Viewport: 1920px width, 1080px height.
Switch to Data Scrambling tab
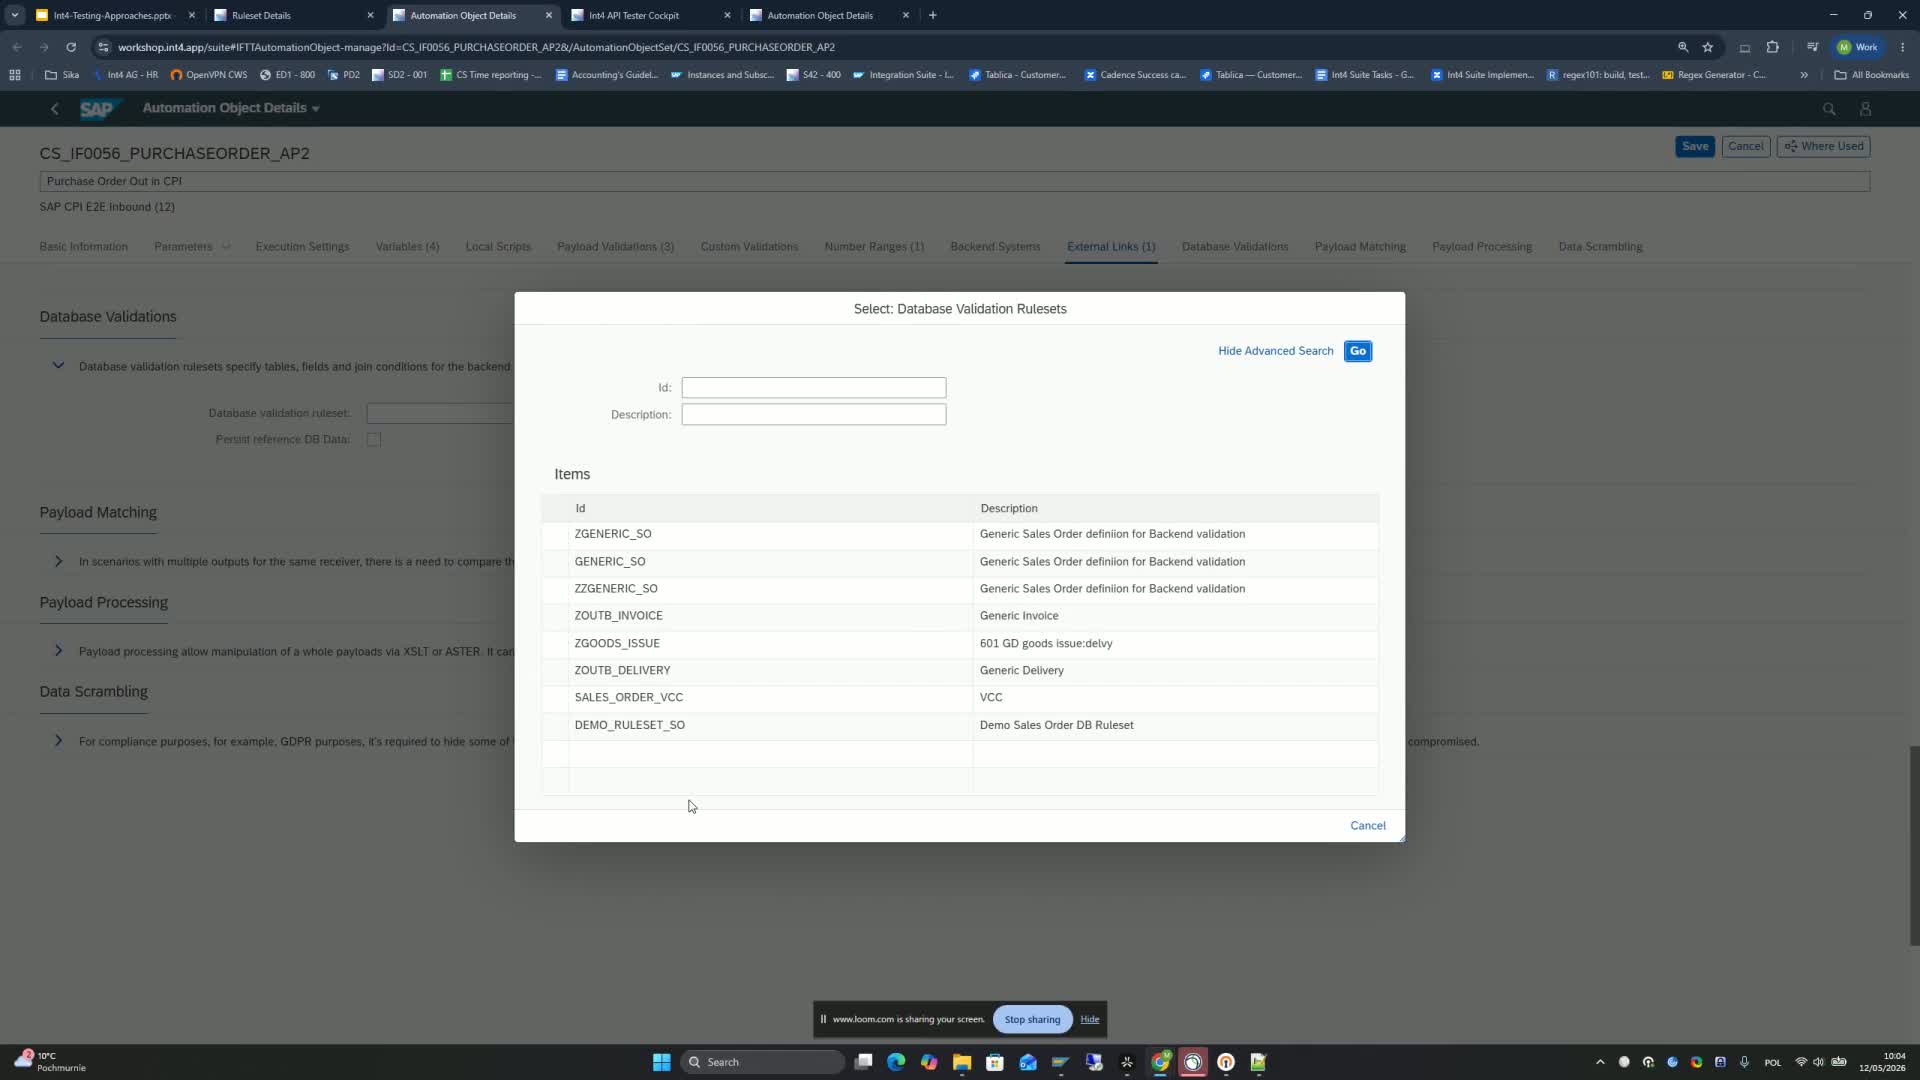click(1600, 247)
